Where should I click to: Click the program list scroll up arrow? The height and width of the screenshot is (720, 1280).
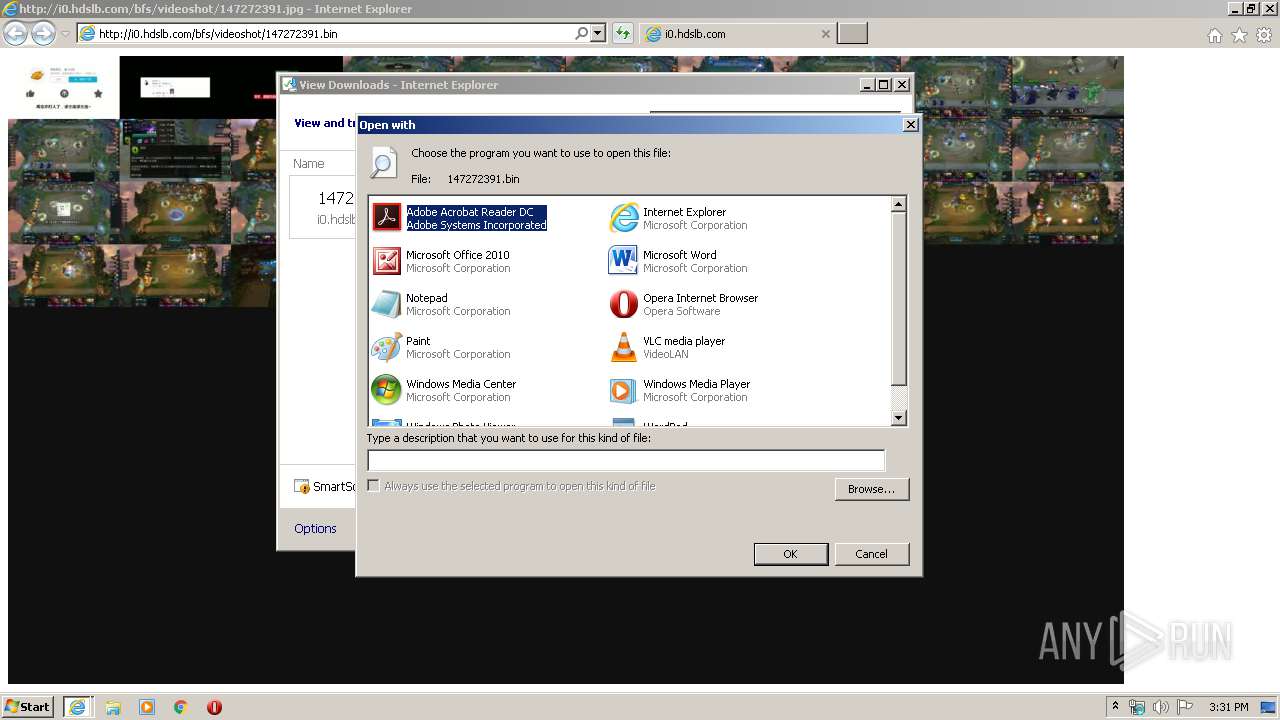click(898, 204)
